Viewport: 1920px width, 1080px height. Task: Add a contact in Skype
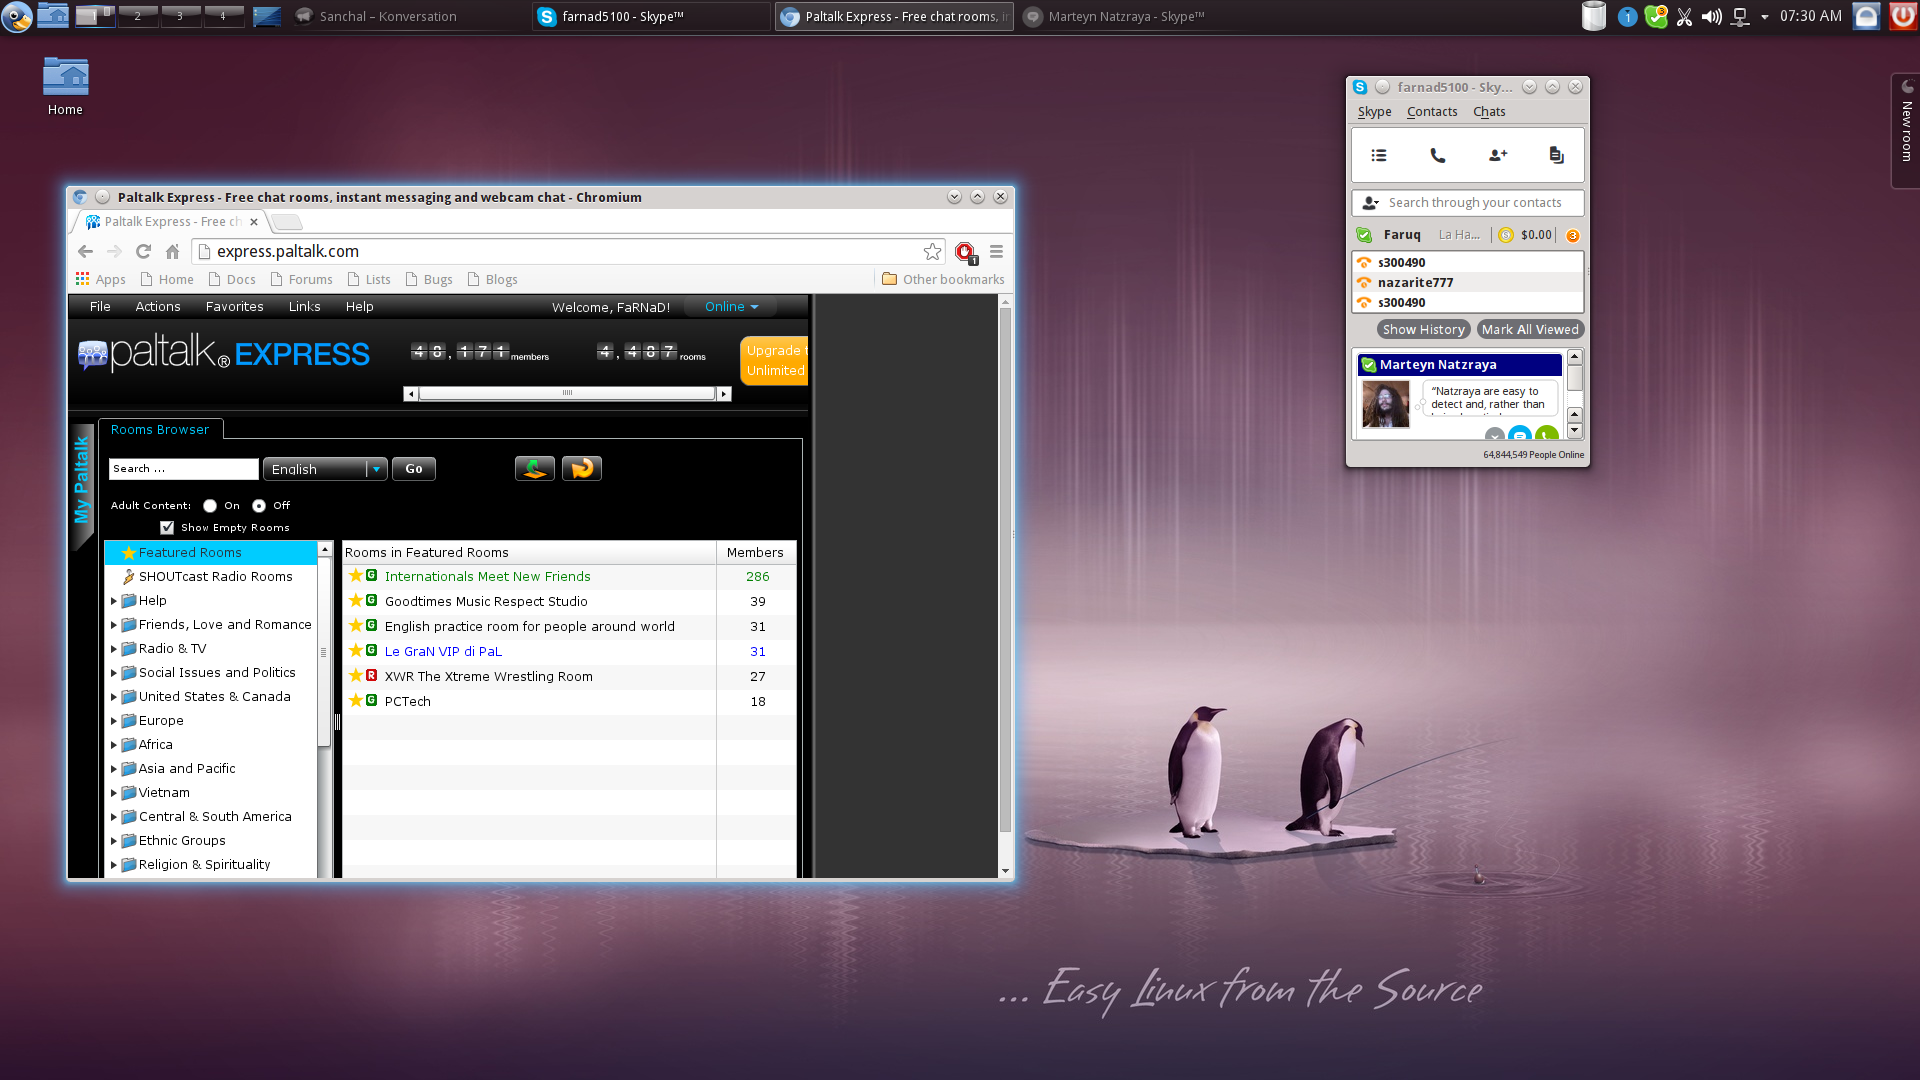[1497, 155]
